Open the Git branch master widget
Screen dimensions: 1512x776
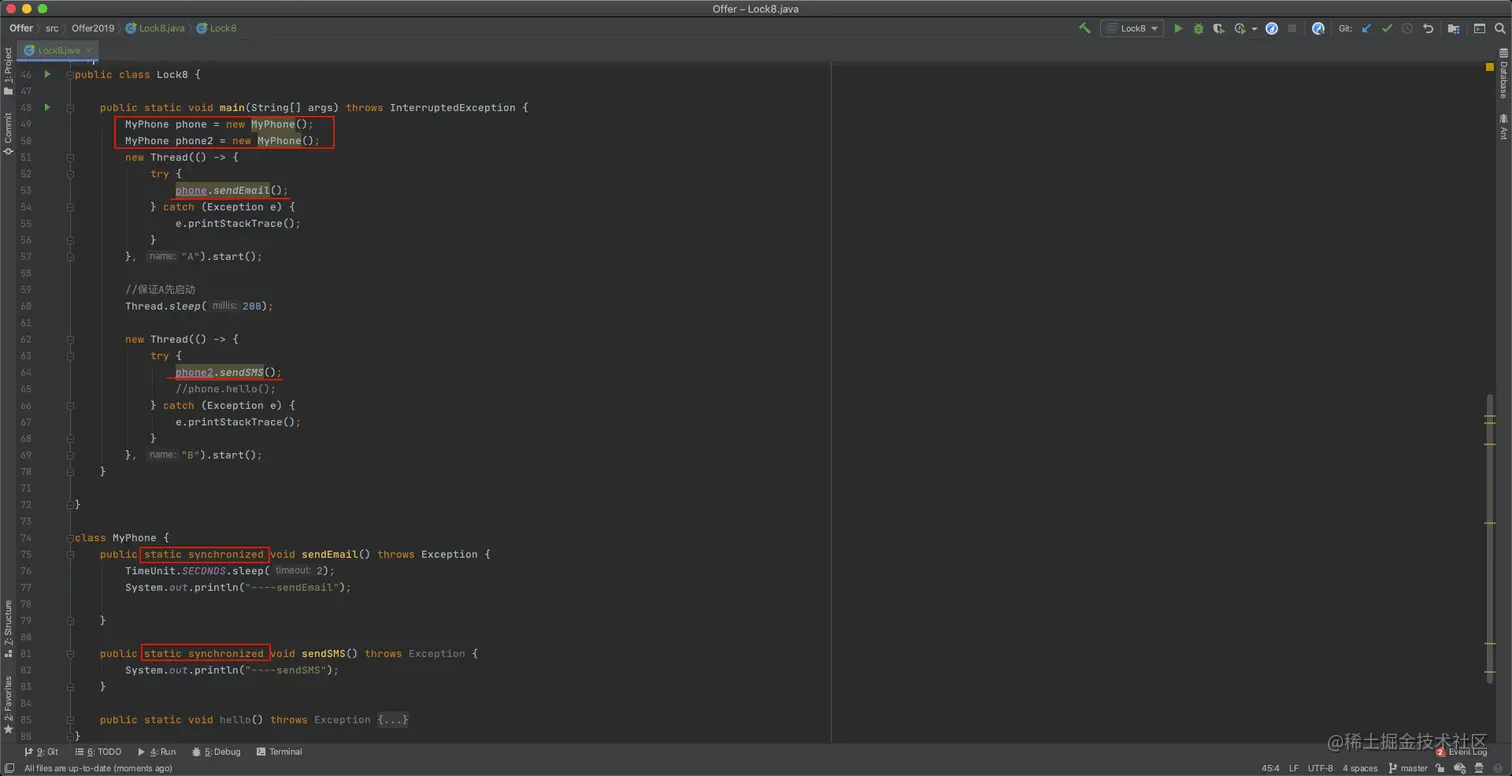1408,768
